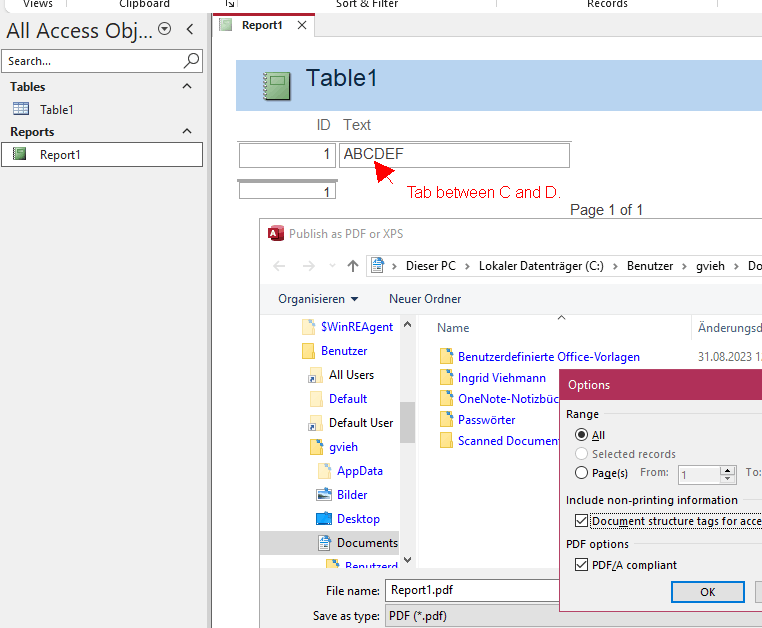This screenshot has width=762, height=628.
Task: Click the back navigation arrow
Action: (x=279, y=266)
